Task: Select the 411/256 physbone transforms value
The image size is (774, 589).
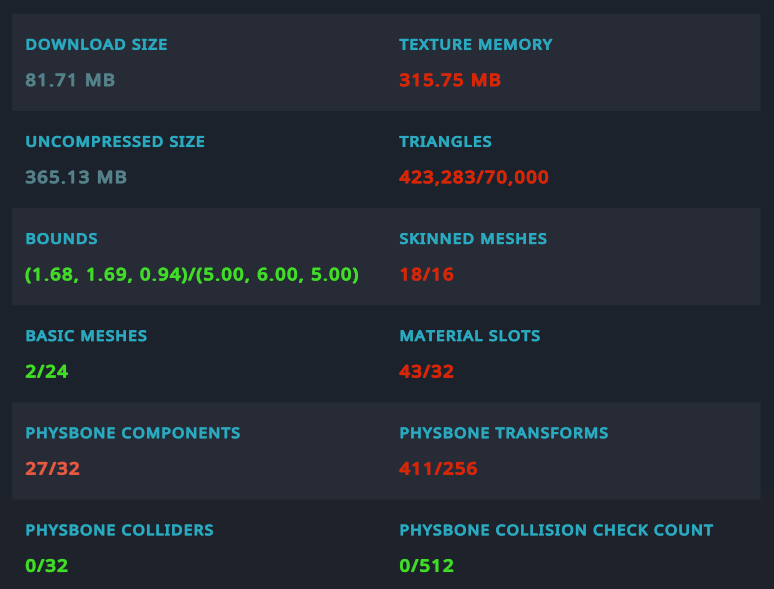Action: tap(438, 469)
